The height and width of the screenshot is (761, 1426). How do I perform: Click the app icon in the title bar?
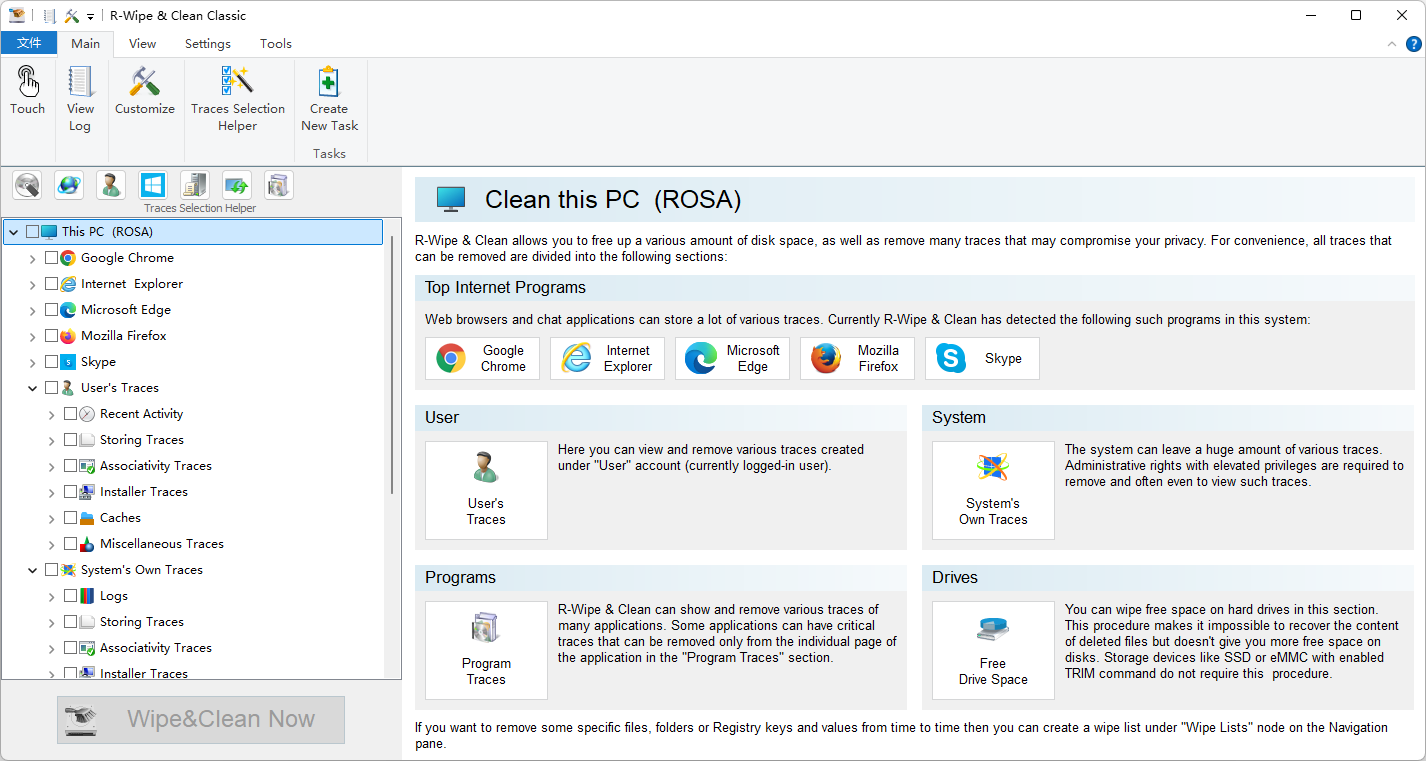click(x=17, y=15)
